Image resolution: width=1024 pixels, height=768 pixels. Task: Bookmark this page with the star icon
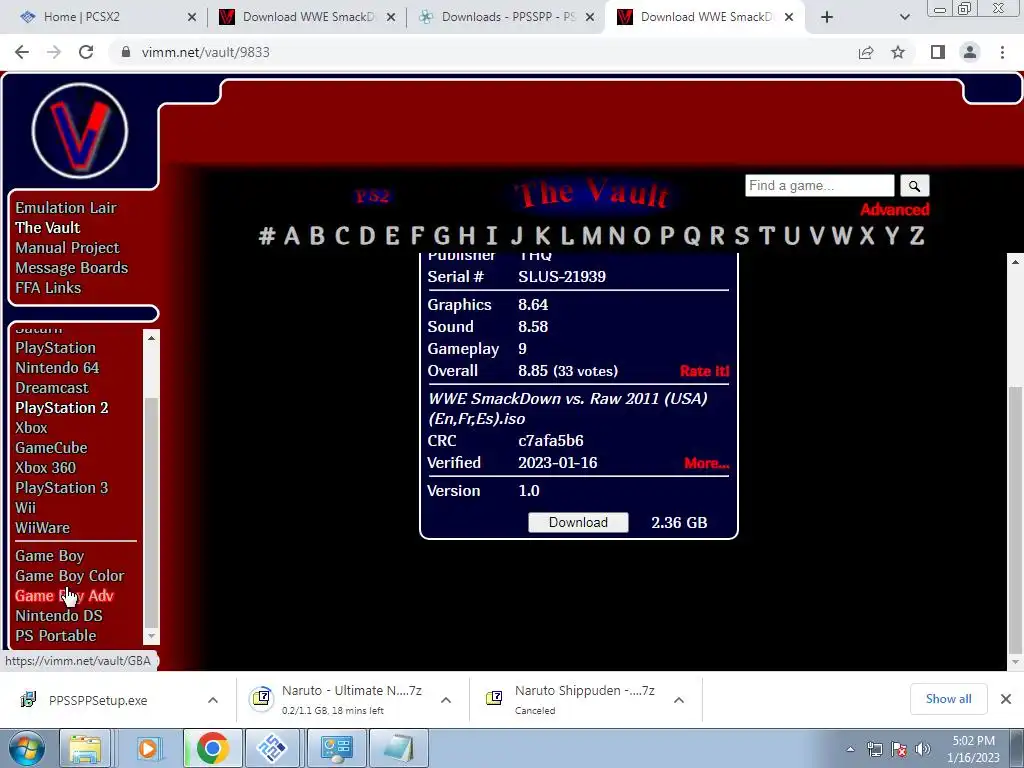coord(898,52)
